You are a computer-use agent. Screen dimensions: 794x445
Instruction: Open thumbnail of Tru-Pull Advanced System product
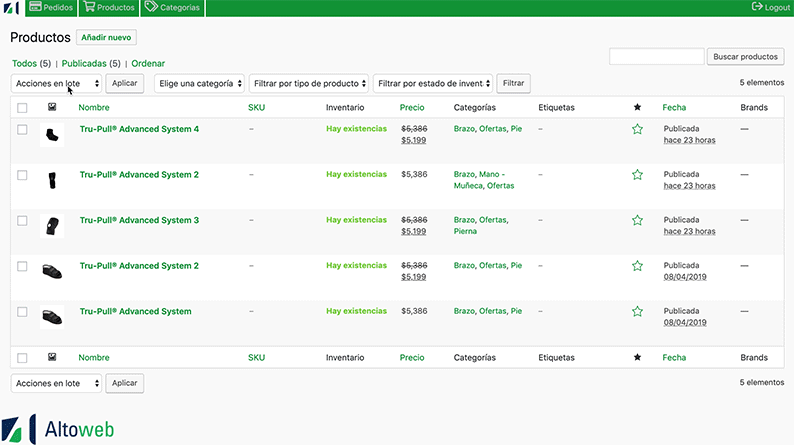(x=52, y=317)
